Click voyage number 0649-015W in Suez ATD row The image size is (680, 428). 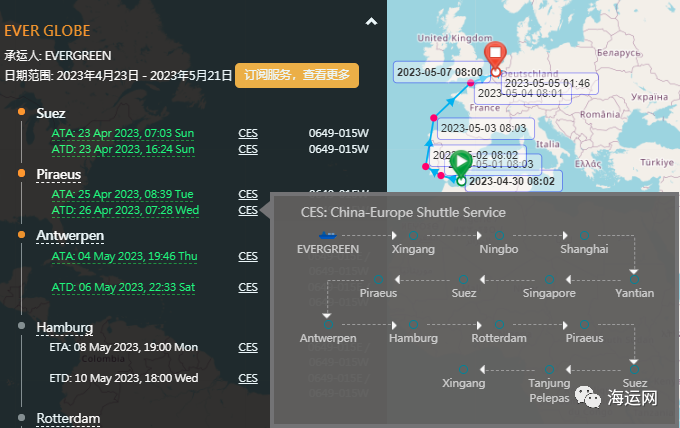click(339, 149)
